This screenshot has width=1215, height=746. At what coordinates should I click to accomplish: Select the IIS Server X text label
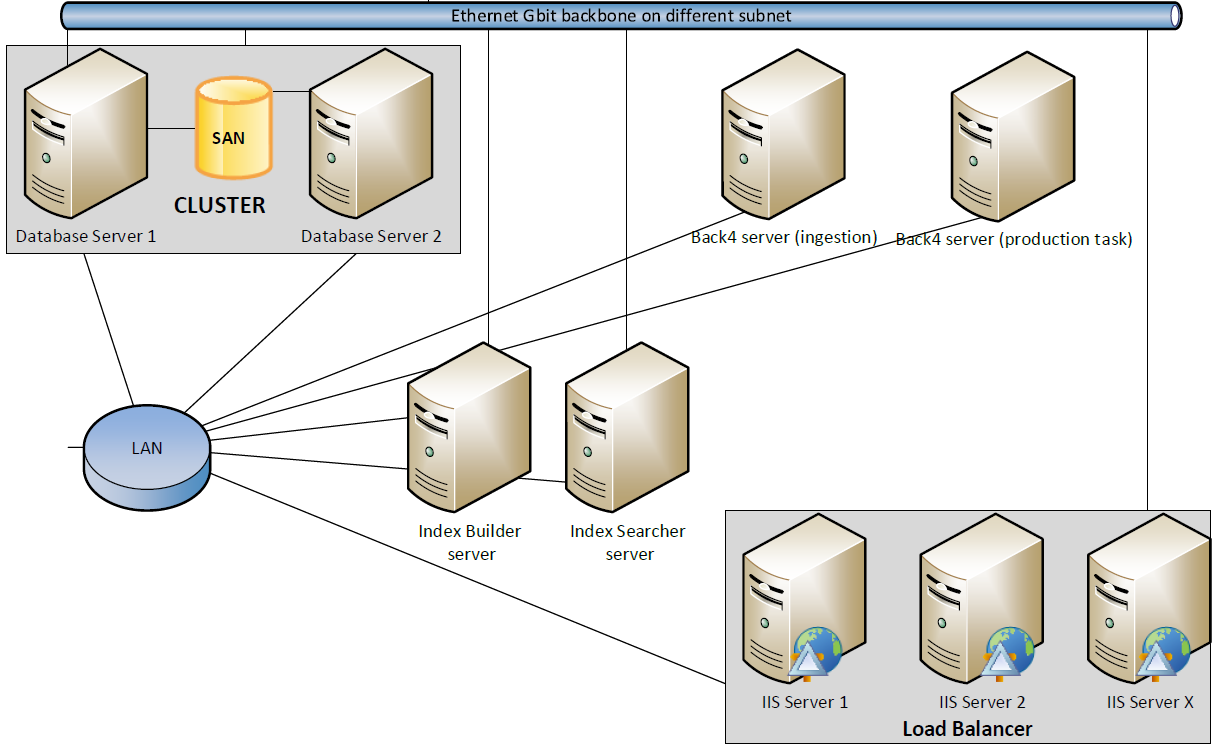point(1150,702)
